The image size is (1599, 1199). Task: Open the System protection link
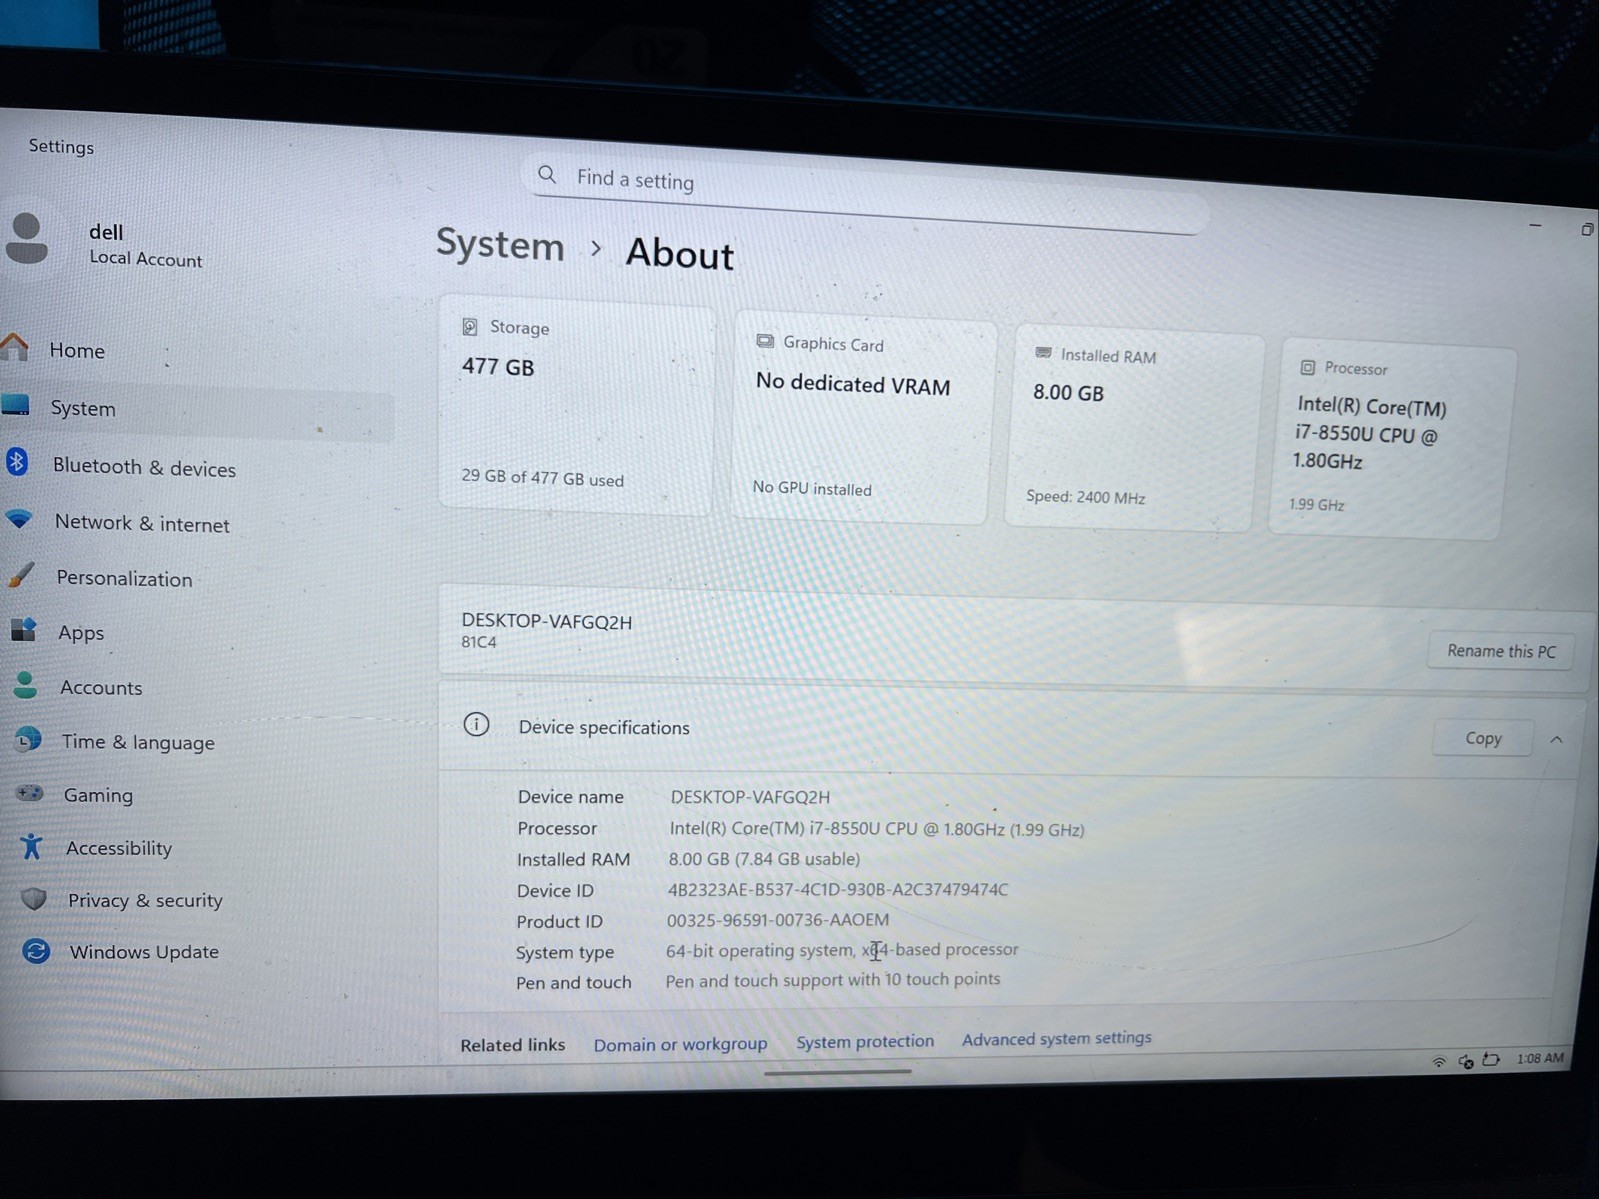865,1041
